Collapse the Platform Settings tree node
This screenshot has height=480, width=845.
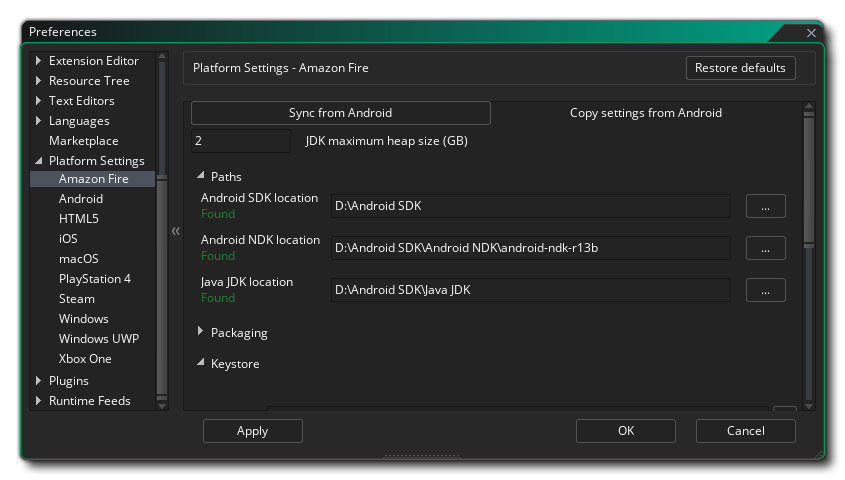coord(39,161)
